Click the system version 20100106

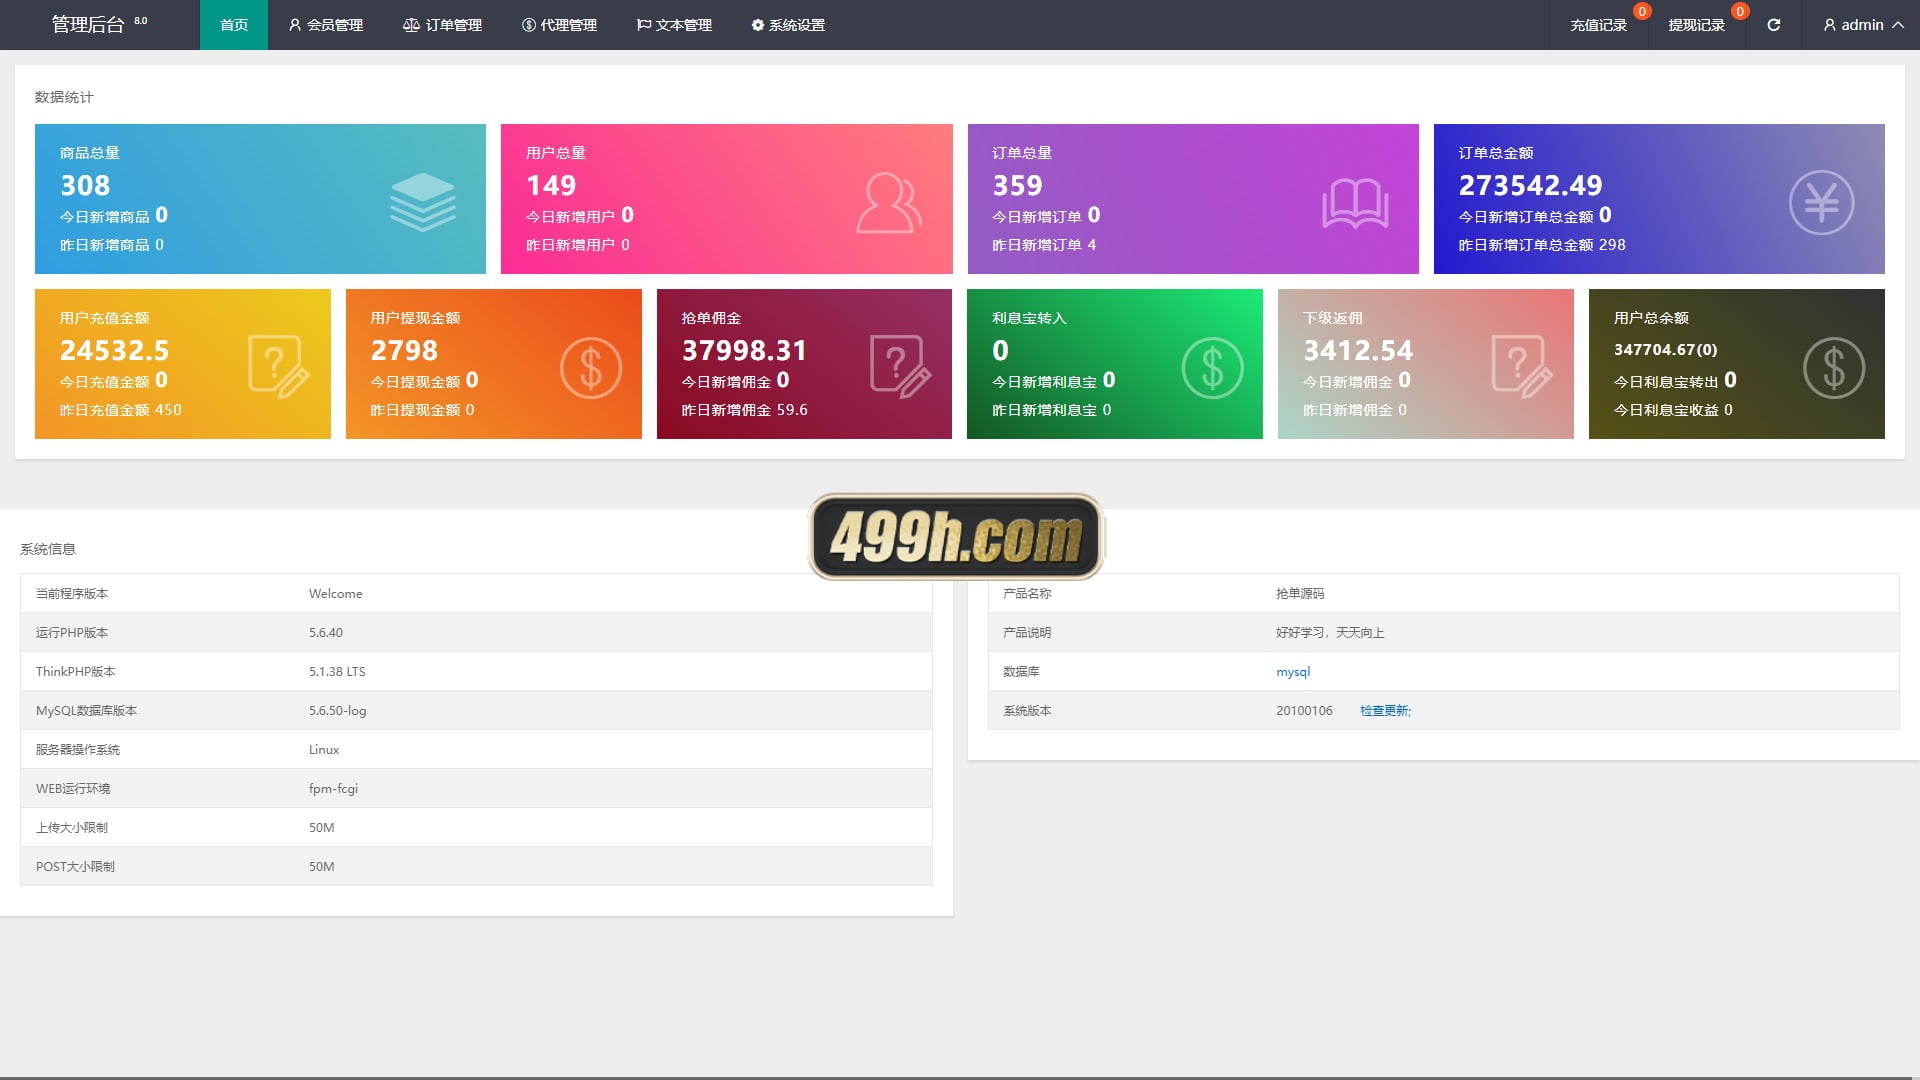pyautogui.click(x=1304, y=711)
